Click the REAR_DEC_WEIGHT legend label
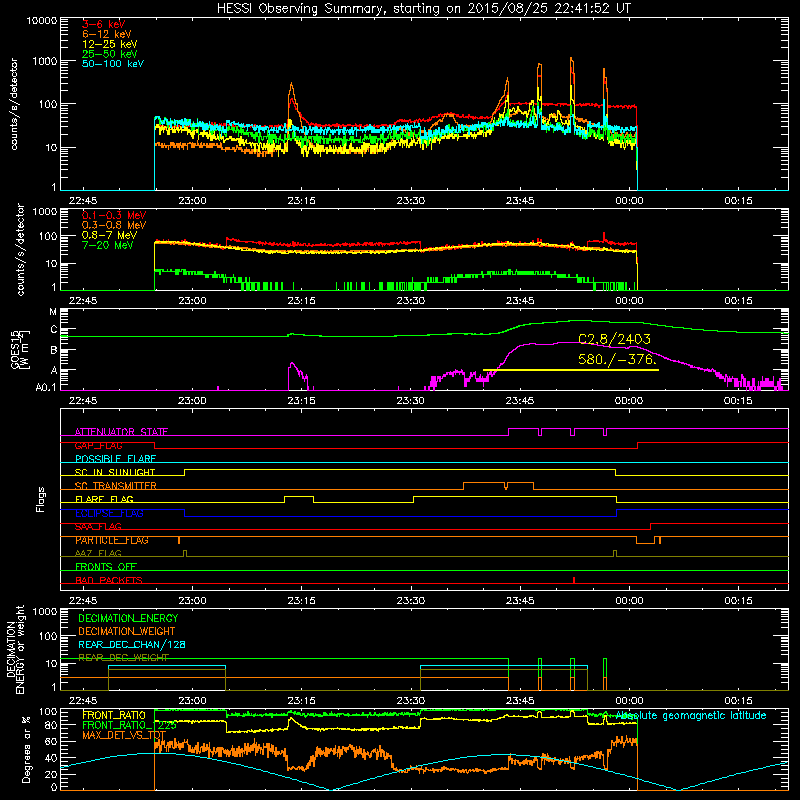The image size is (800, 800). pos(123,658)
